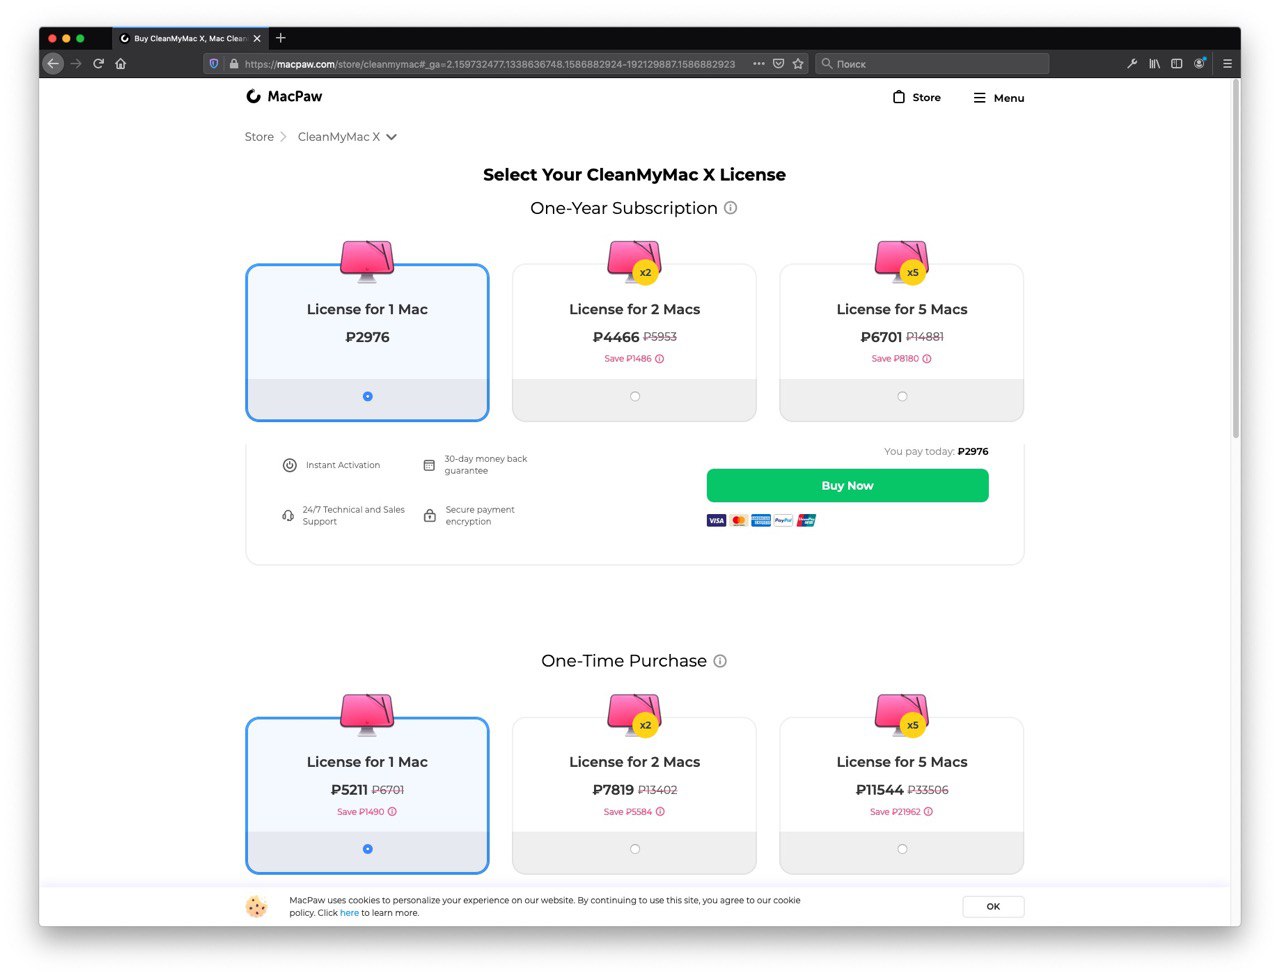Select one-time License for 1 Mac radio
Viewport: 1280px width, 978px height.
click(368, 849)
